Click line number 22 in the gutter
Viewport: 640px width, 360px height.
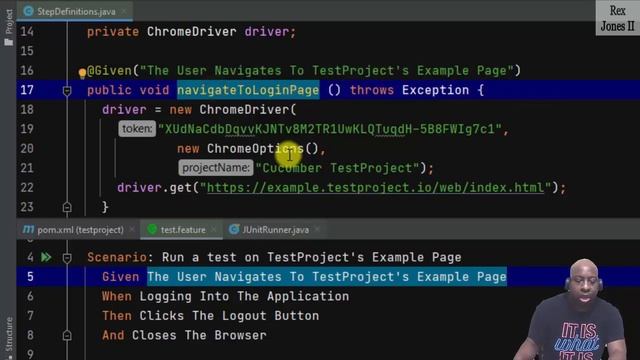pyautogui.click(x=27, y=188)
